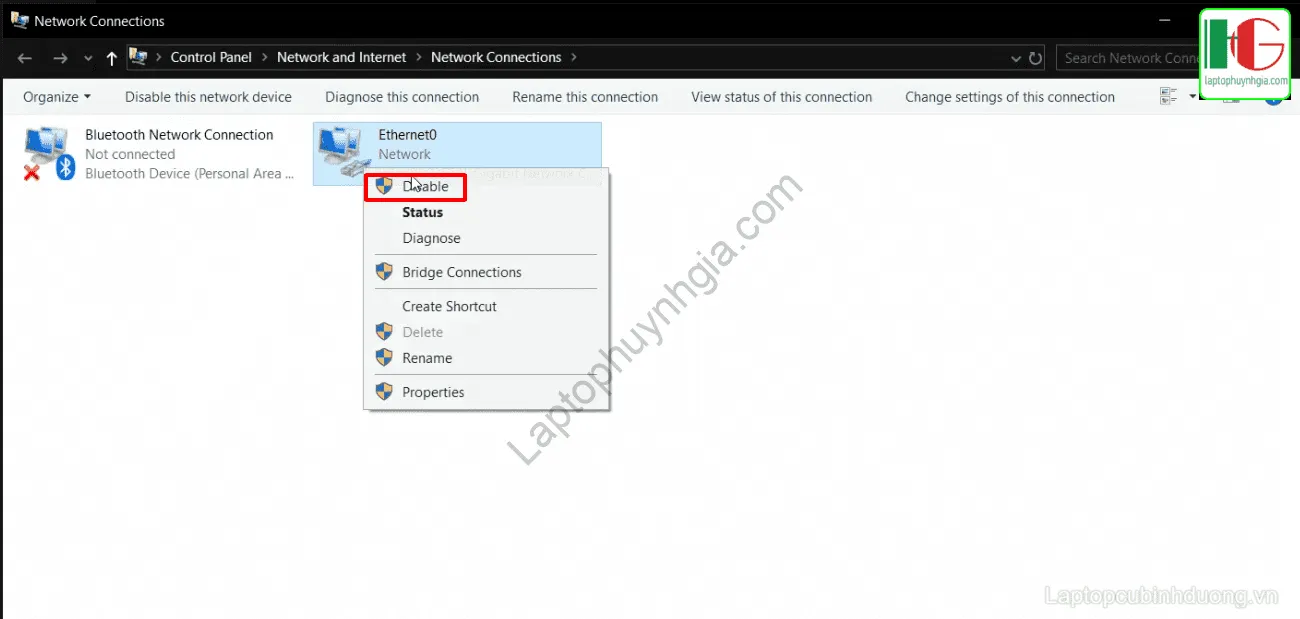This screenshot has width=1300, height=619.
Task: Click the refresh icon in address bar
Action: (x=1035, y=57)
